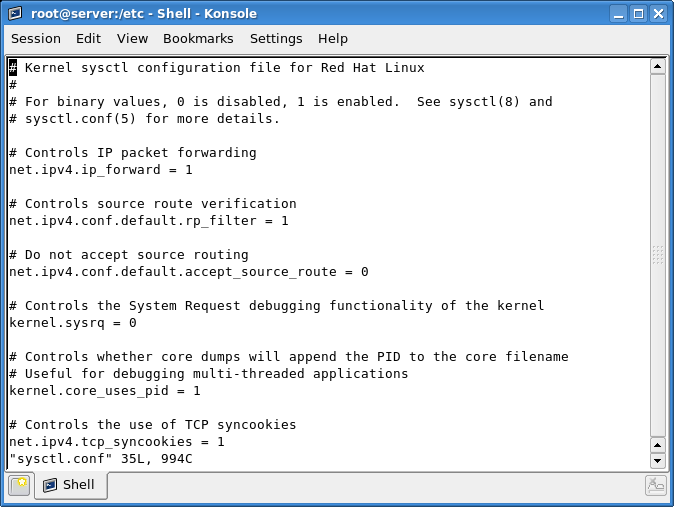Click the kernel.sysrq = 0 line
The width and height of the screenshot is (674, 507).
(x=73, y=323)
